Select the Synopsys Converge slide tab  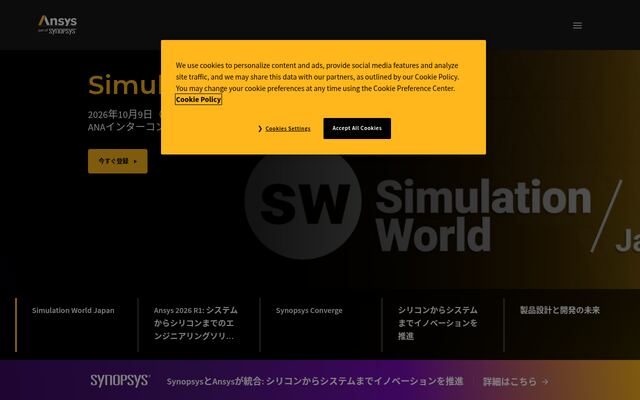point(309,310)
